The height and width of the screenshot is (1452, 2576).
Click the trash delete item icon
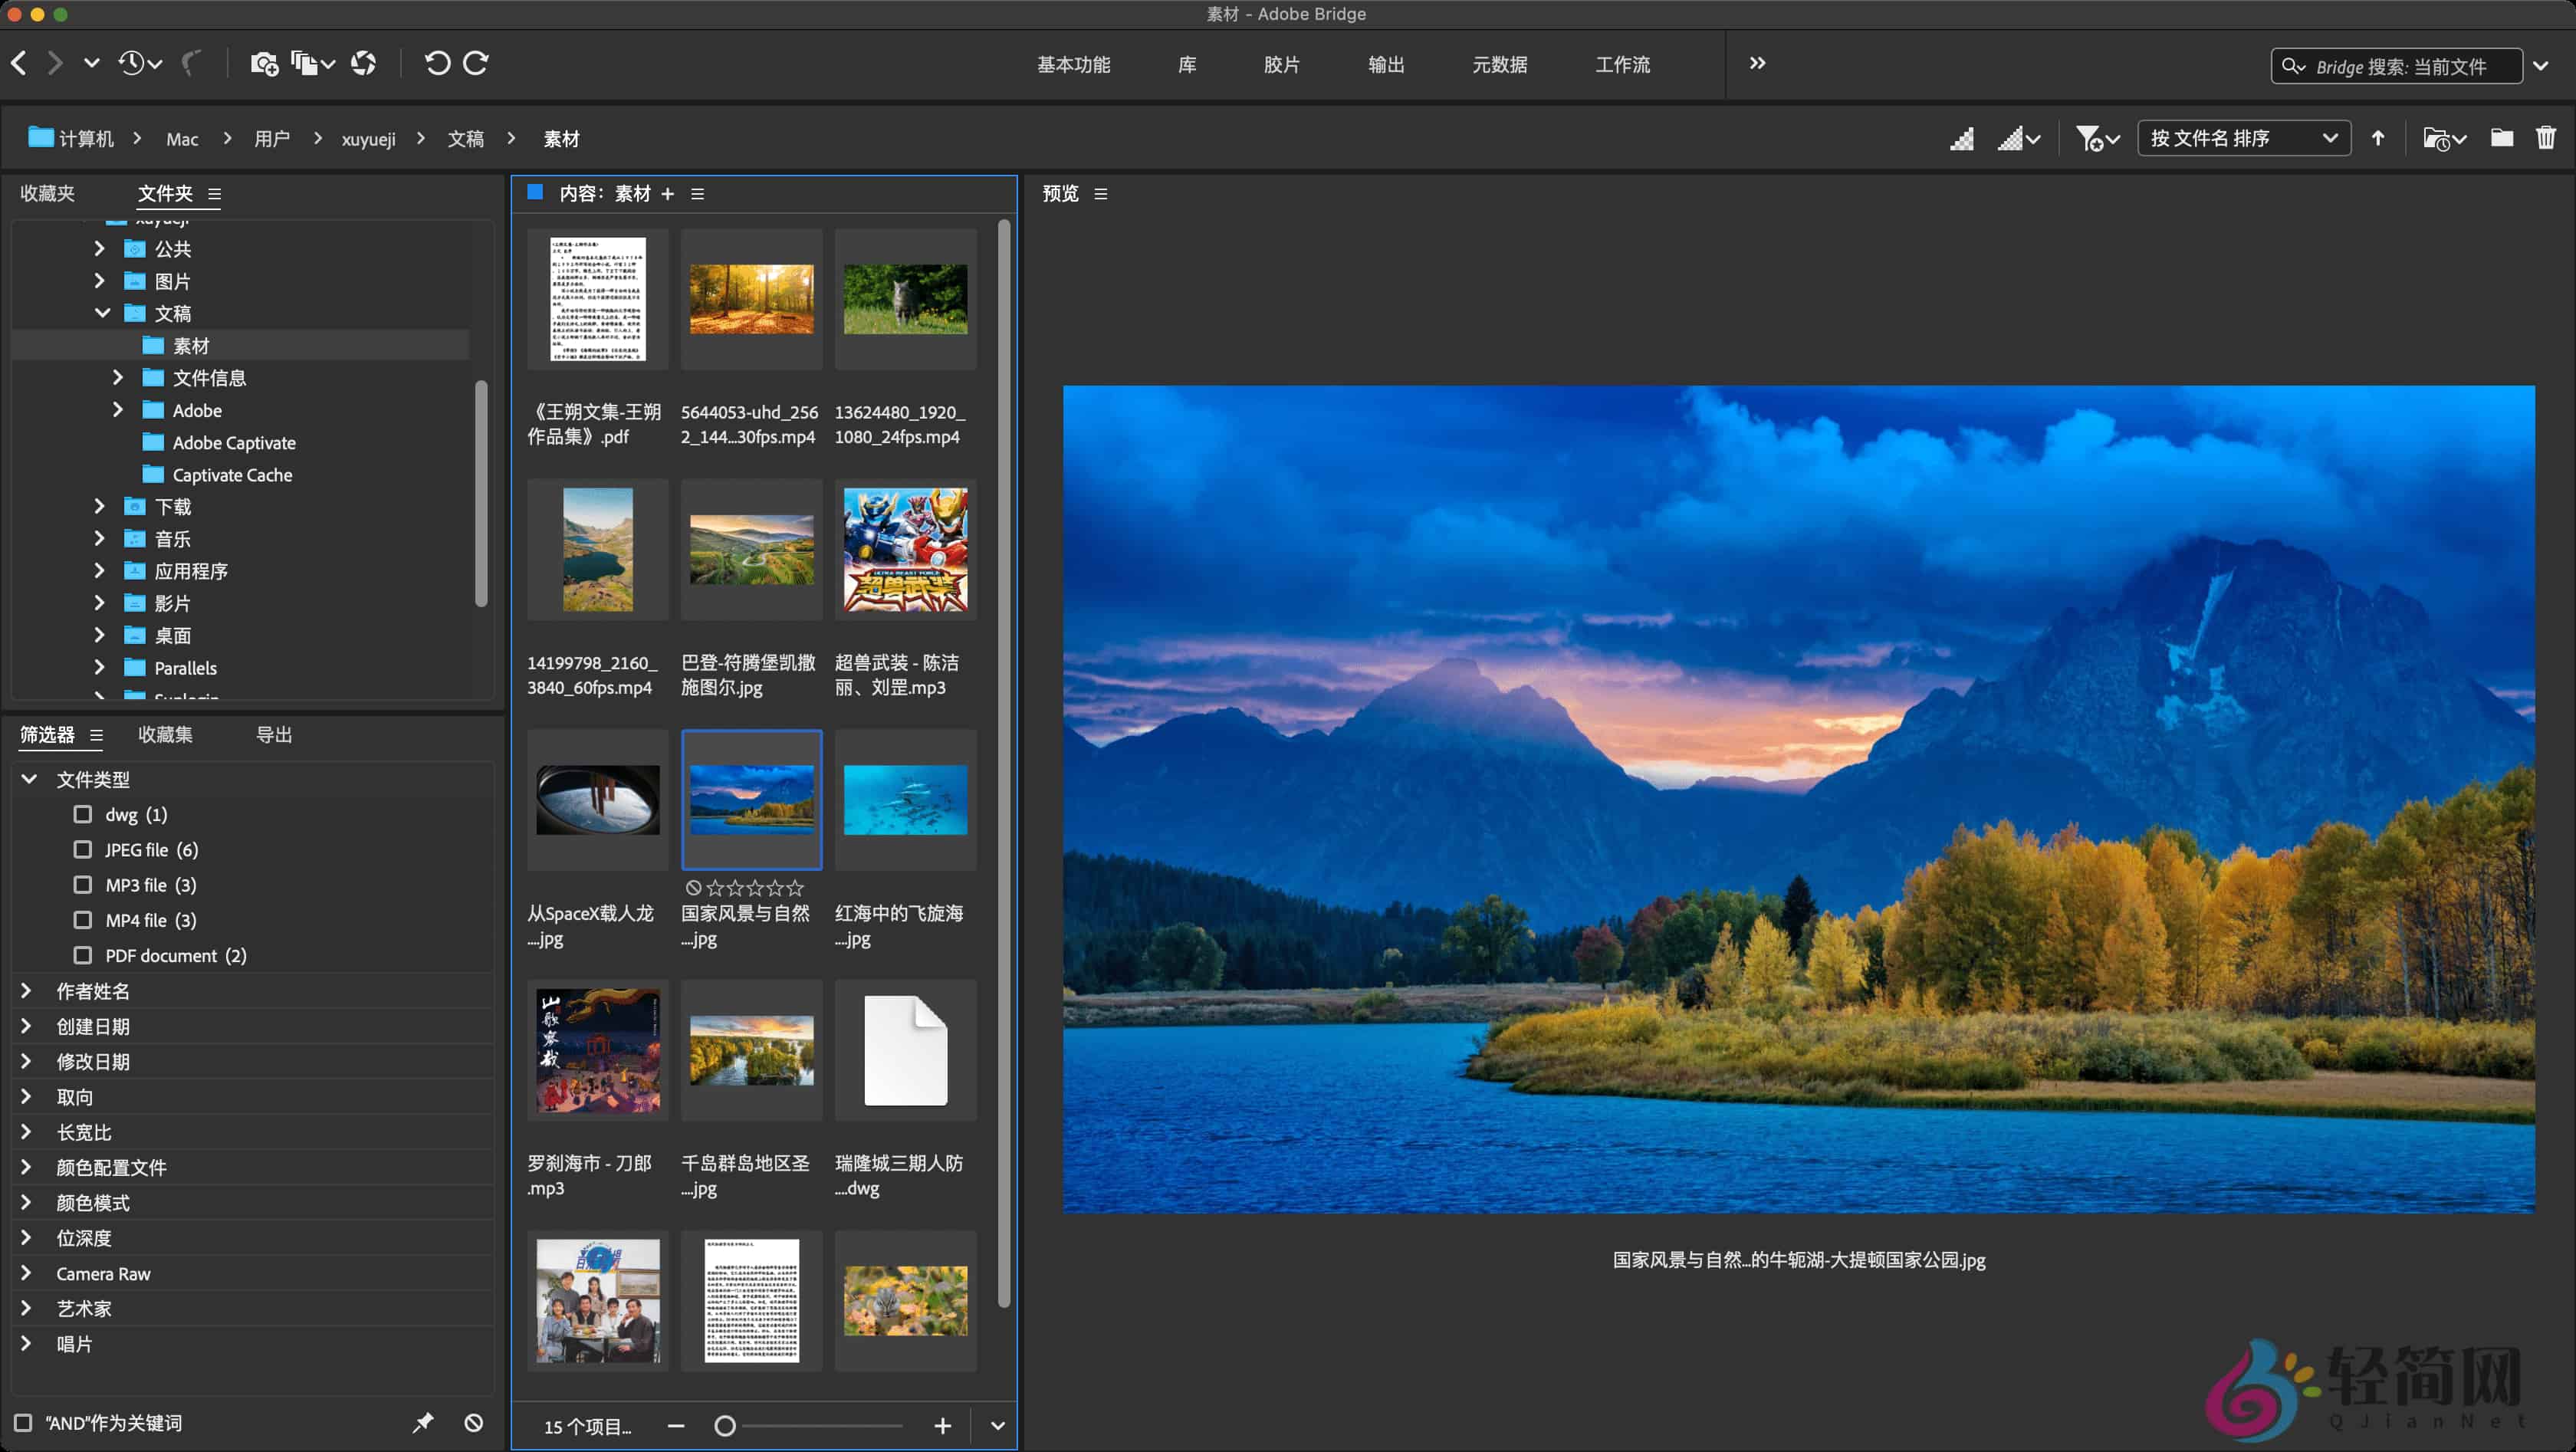click(2545, 138)
